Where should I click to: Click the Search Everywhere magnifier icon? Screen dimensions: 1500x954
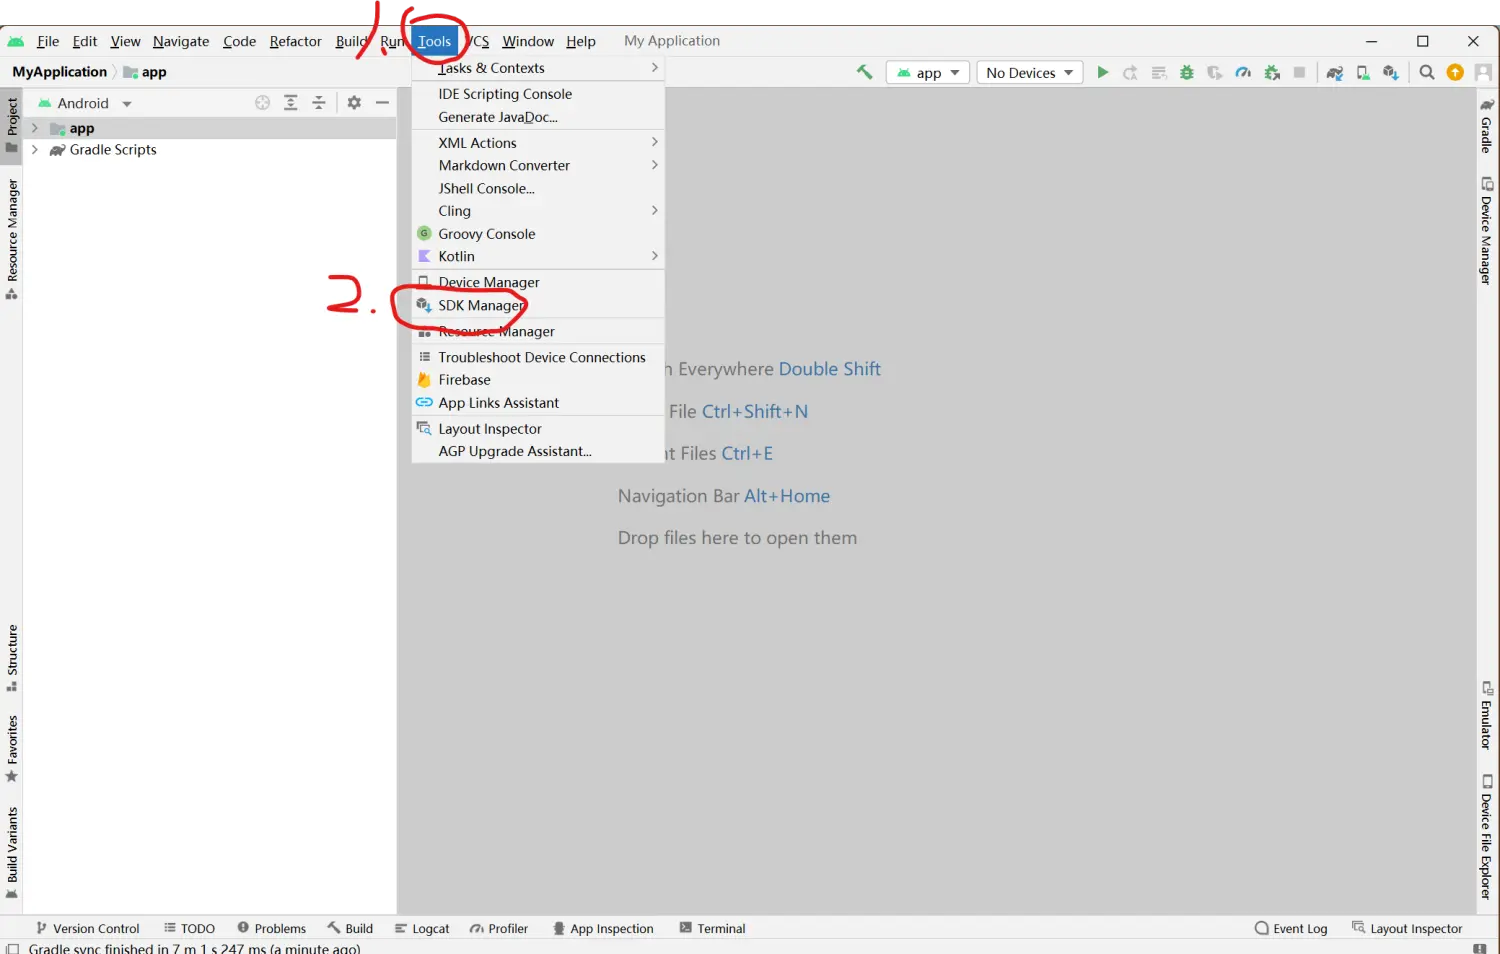[1427, 72]
